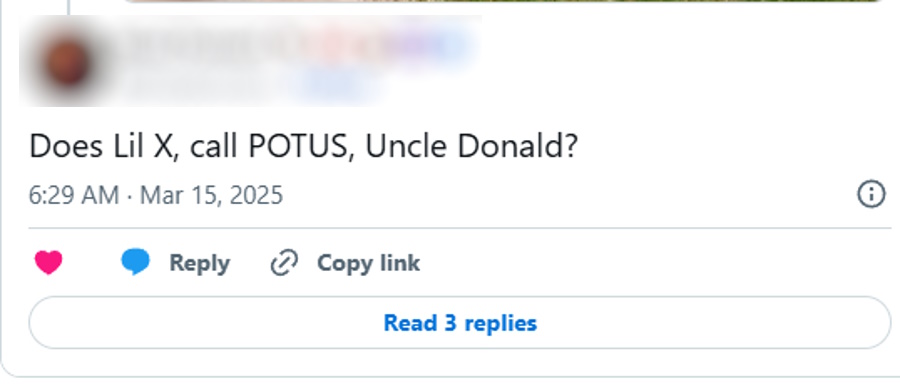Select the Mar 15, 2025 date text
The image size is (900, 386).
[211, 195]
